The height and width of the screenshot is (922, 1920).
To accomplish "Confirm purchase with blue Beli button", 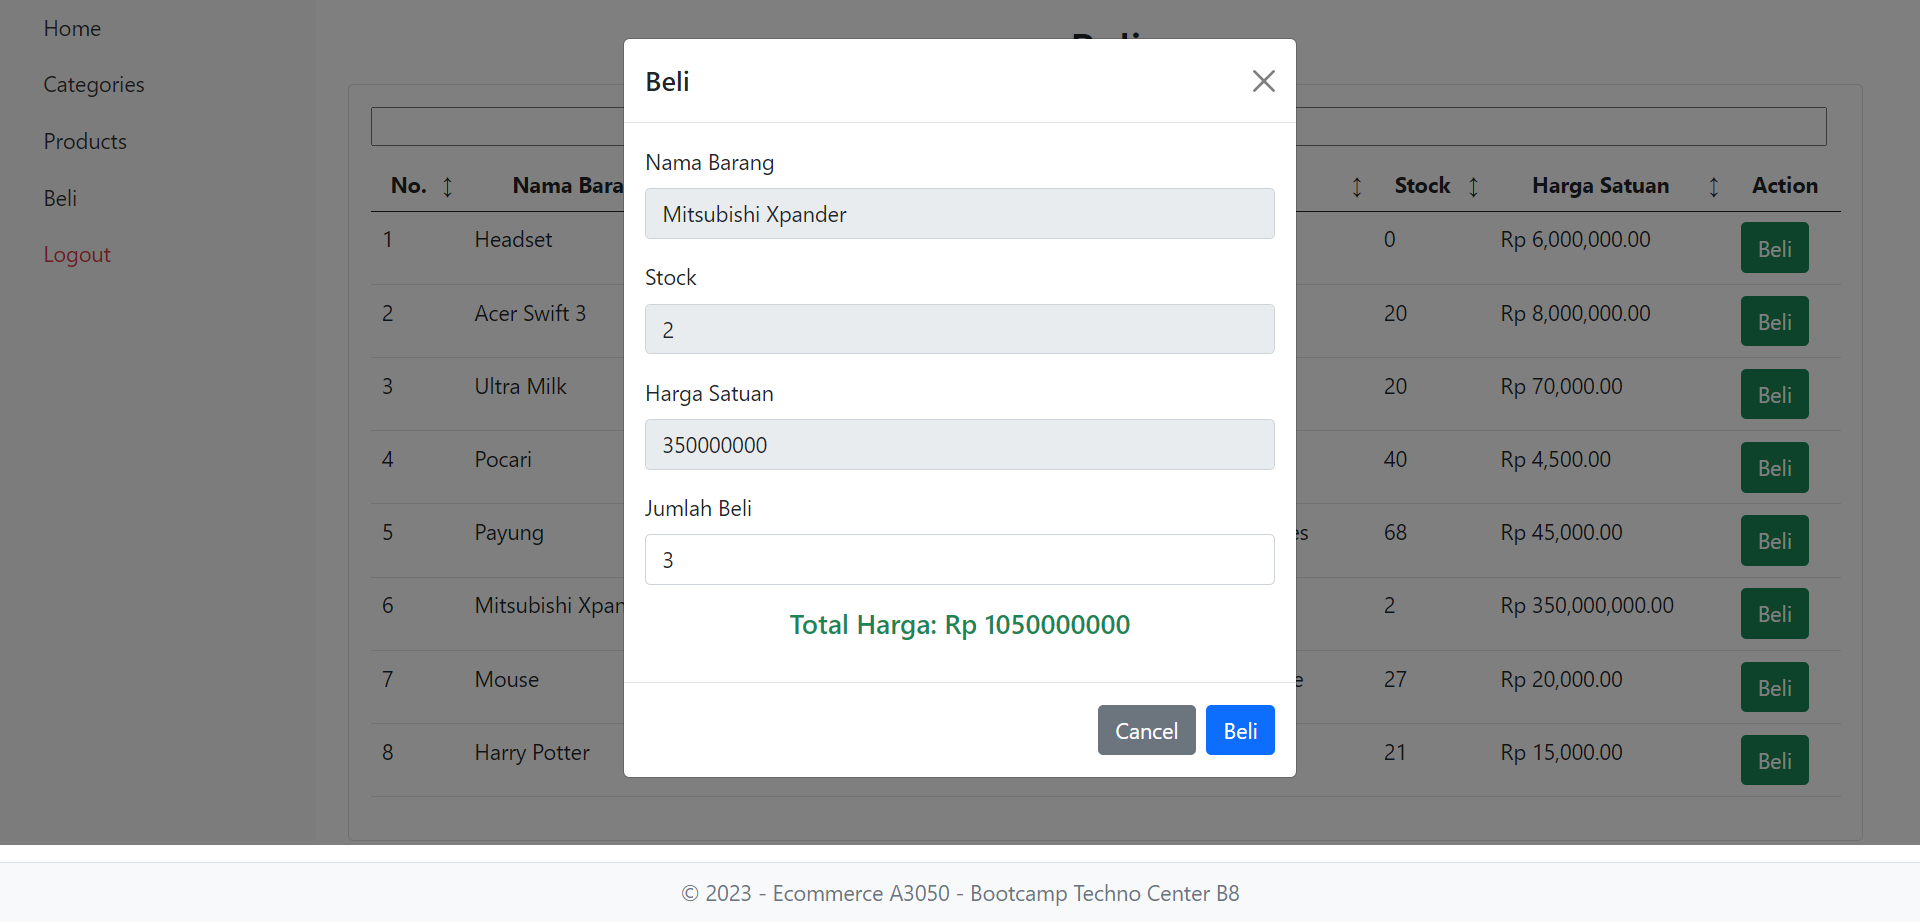I will [1239, 730].
